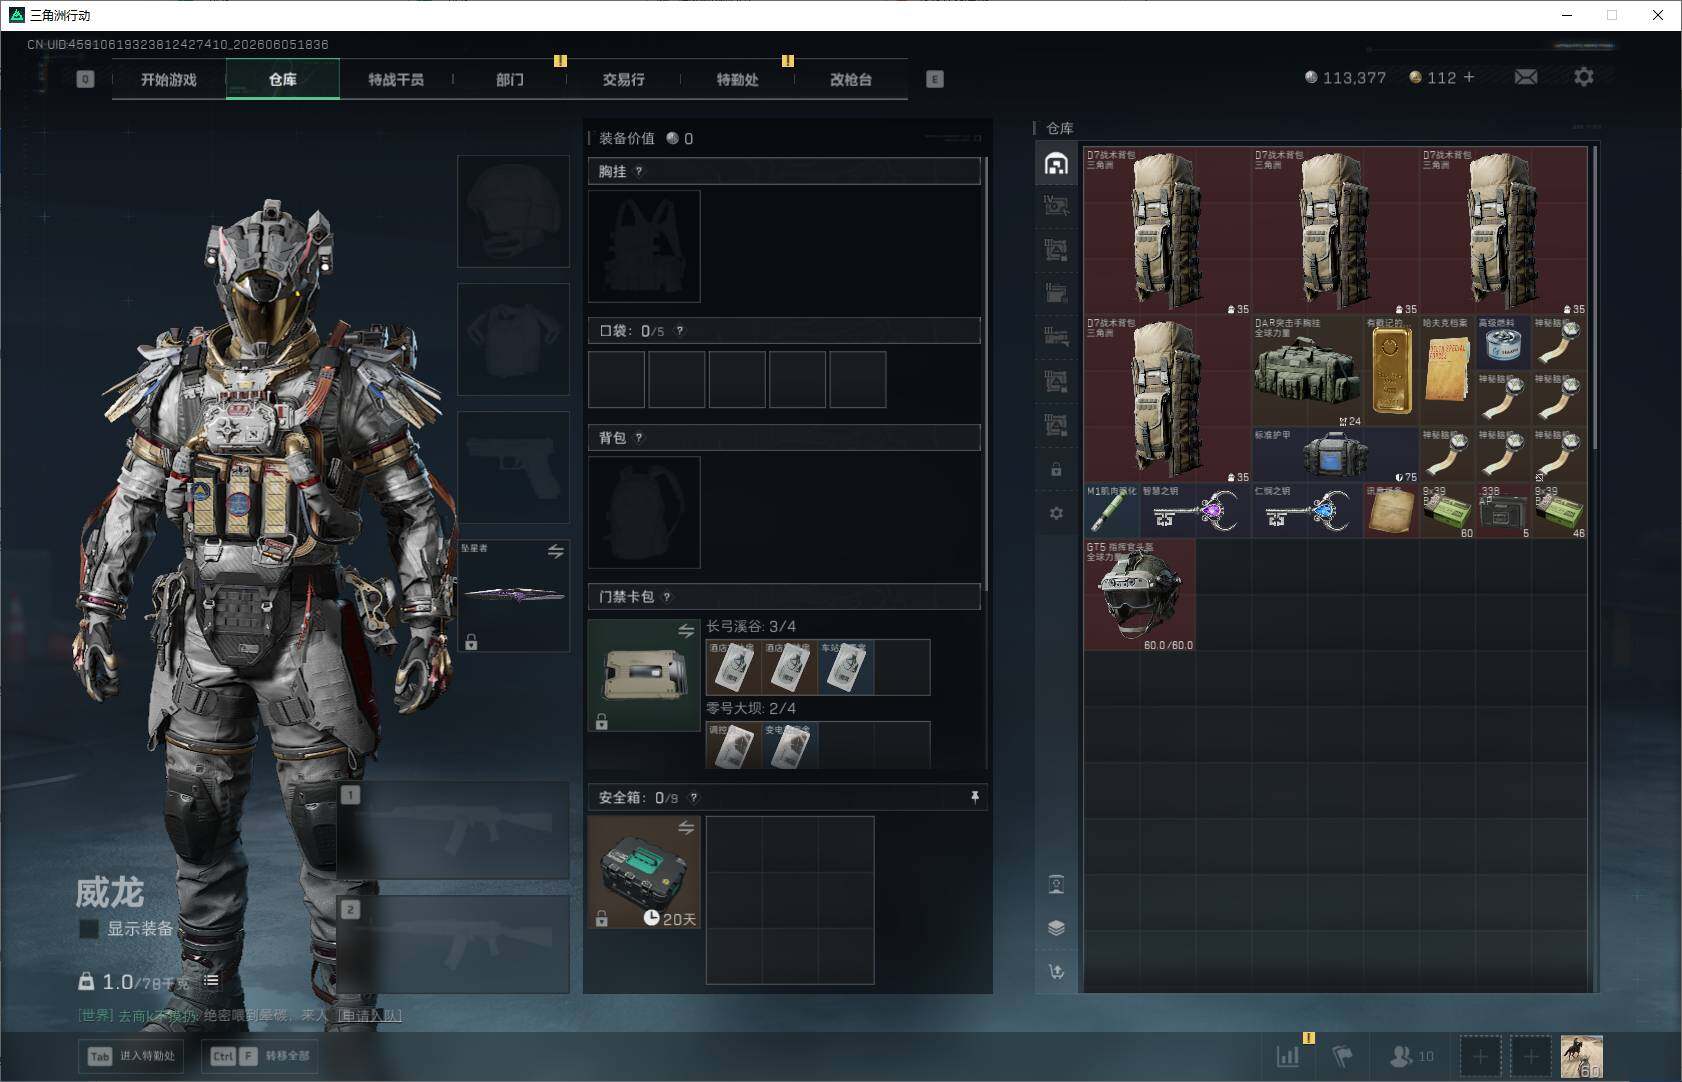Switch to the 改枪台 tab
1682x1082 pixels.
click(x=851, y=79)
